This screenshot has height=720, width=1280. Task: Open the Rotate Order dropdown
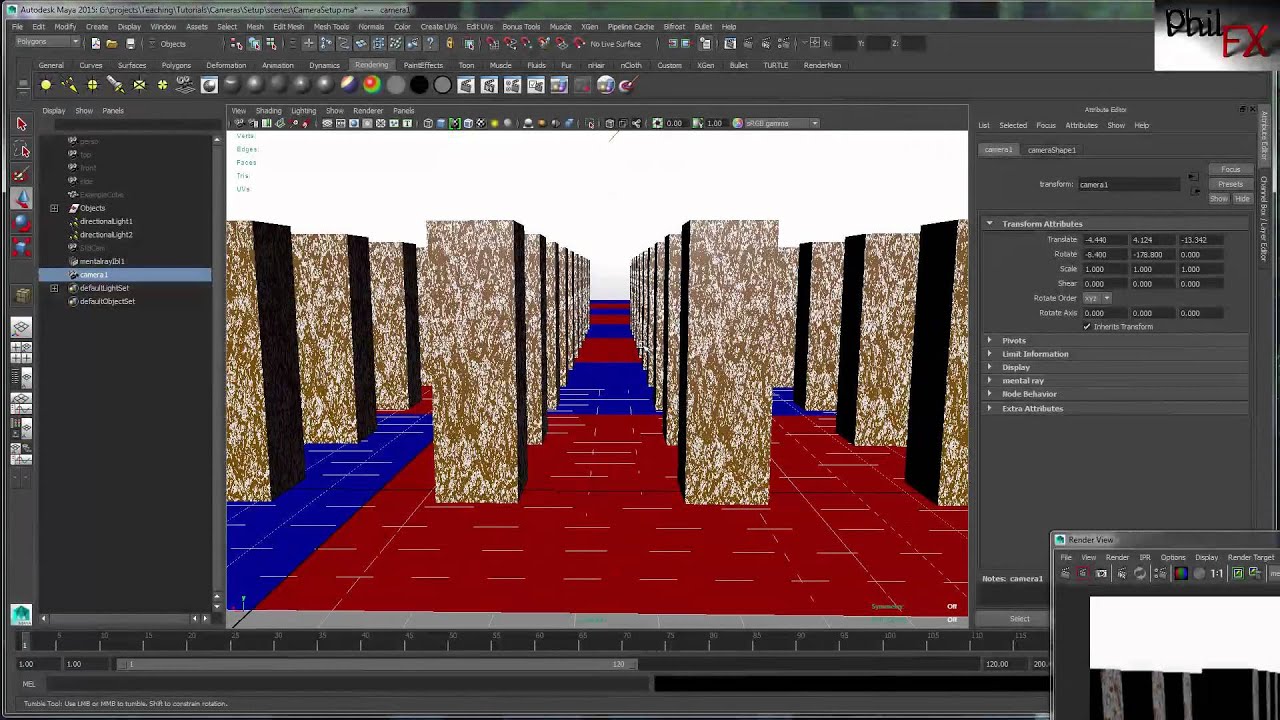pyautogui.click(x=1097, y=298)
